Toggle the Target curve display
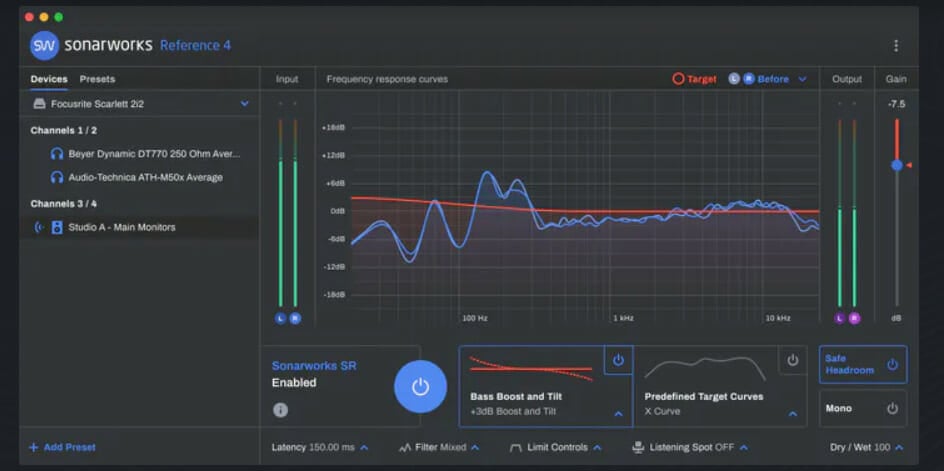This screenshot has width=944, height=471. [x=694, y=79]
